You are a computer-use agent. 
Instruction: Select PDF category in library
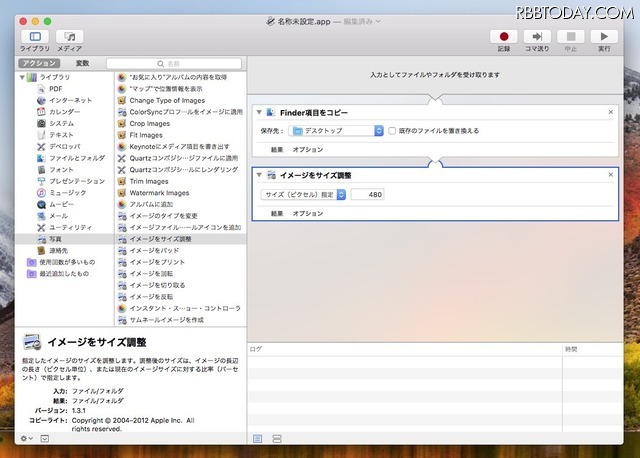(56, 89)
